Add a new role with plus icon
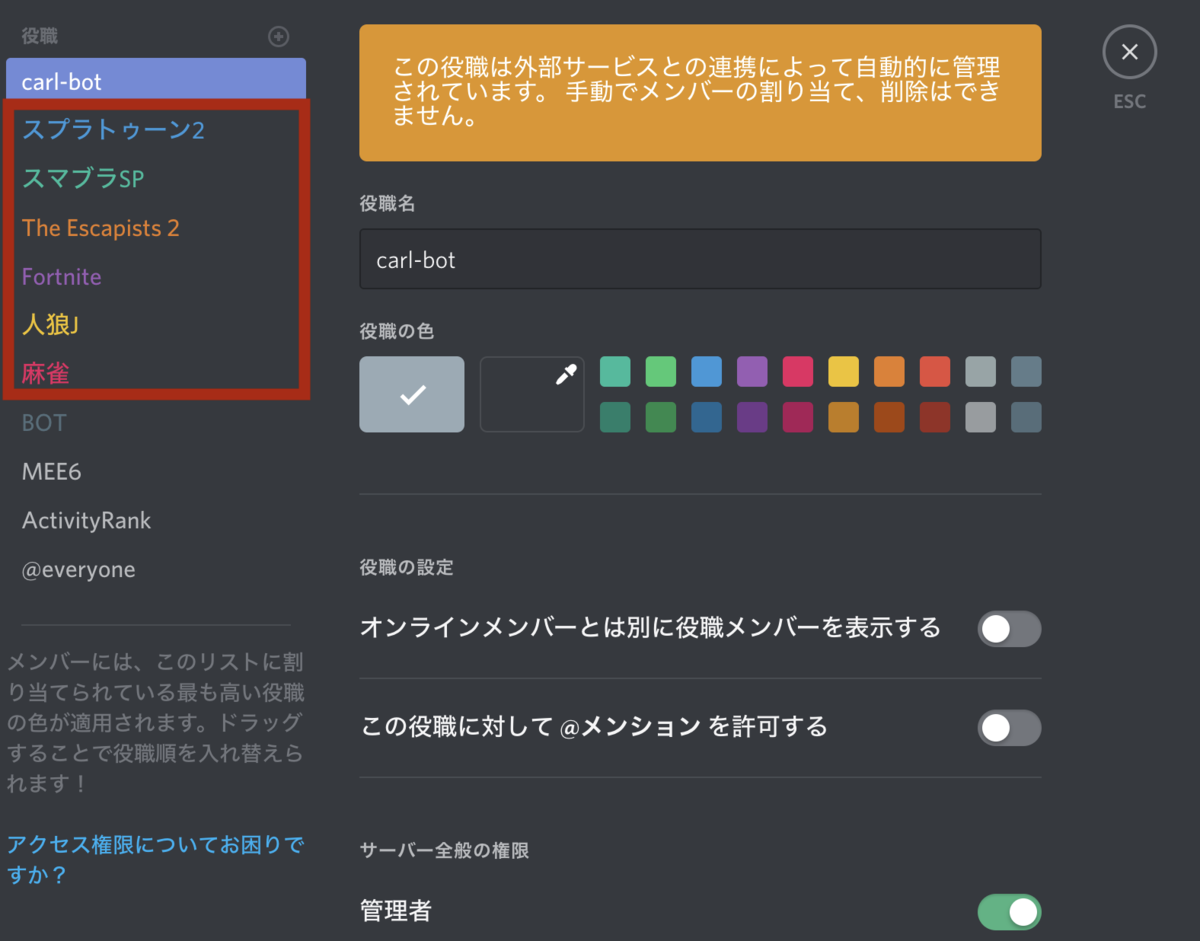 (x=279, y=37)
